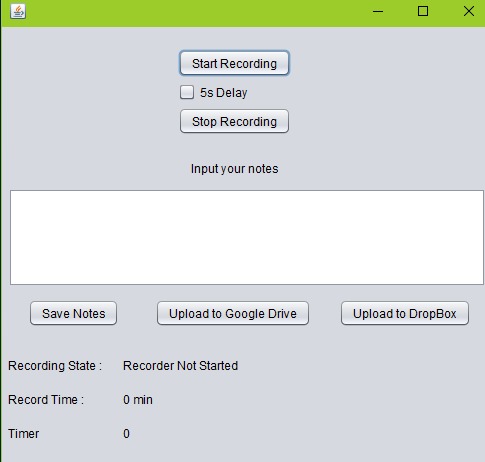This screenshot has width=485, height=462.
Task: Click the 'Recorder Not Started' status text
Action: 180,366
